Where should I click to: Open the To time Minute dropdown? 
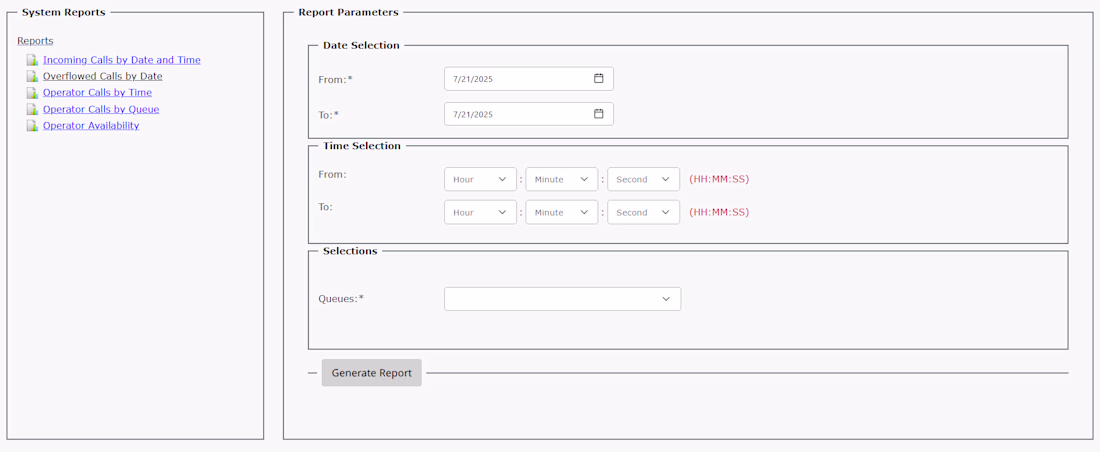coord(561,212)
